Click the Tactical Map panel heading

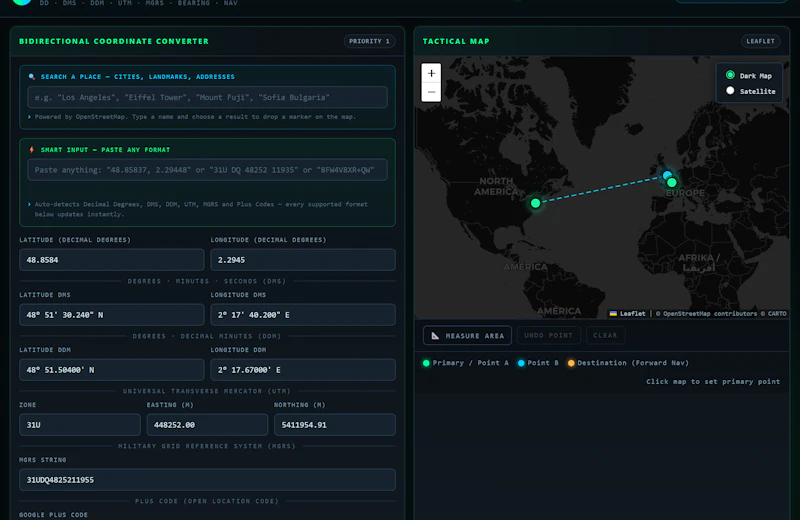coord(456,41)
